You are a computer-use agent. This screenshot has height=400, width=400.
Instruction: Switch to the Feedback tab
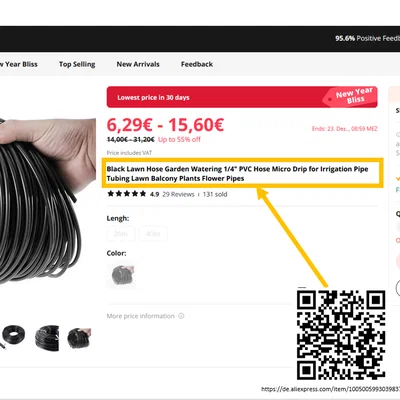197,64
